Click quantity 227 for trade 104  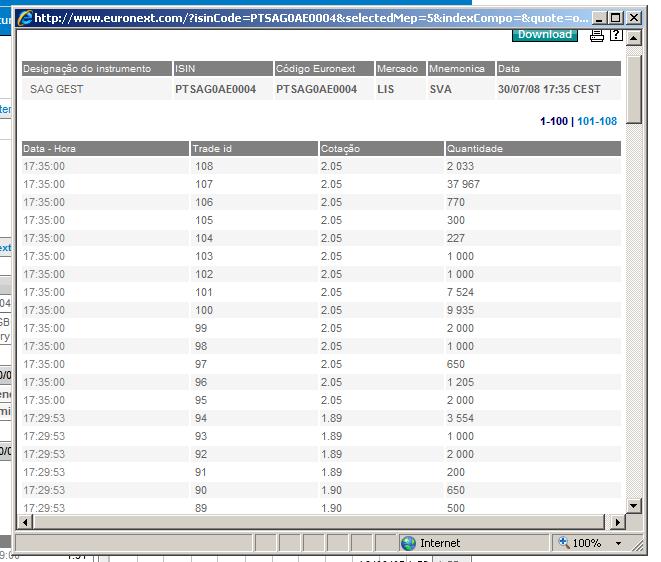pyautogui.click(x=456, y=238)
